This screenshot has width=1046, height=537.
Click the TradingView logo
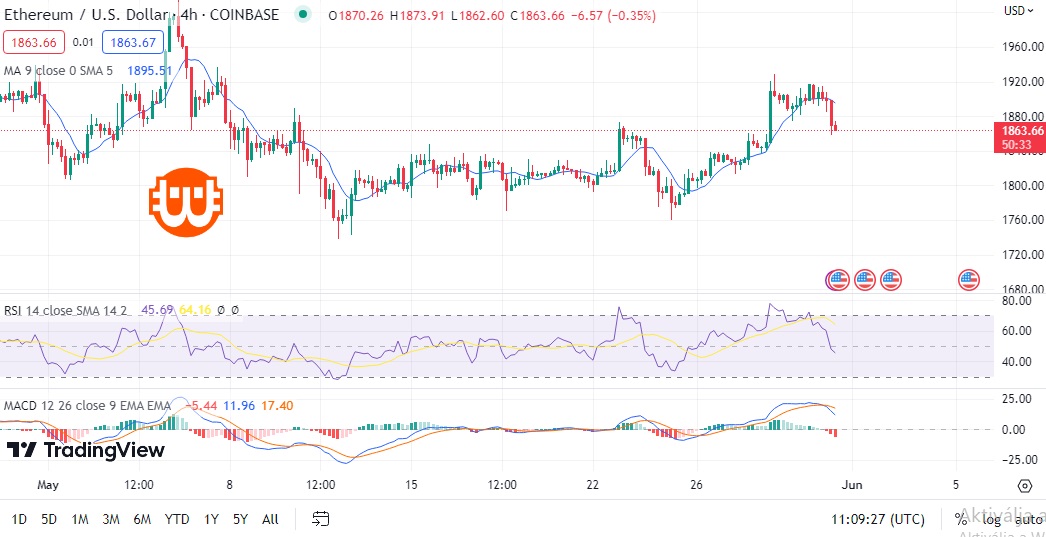(x=85, y=450)
